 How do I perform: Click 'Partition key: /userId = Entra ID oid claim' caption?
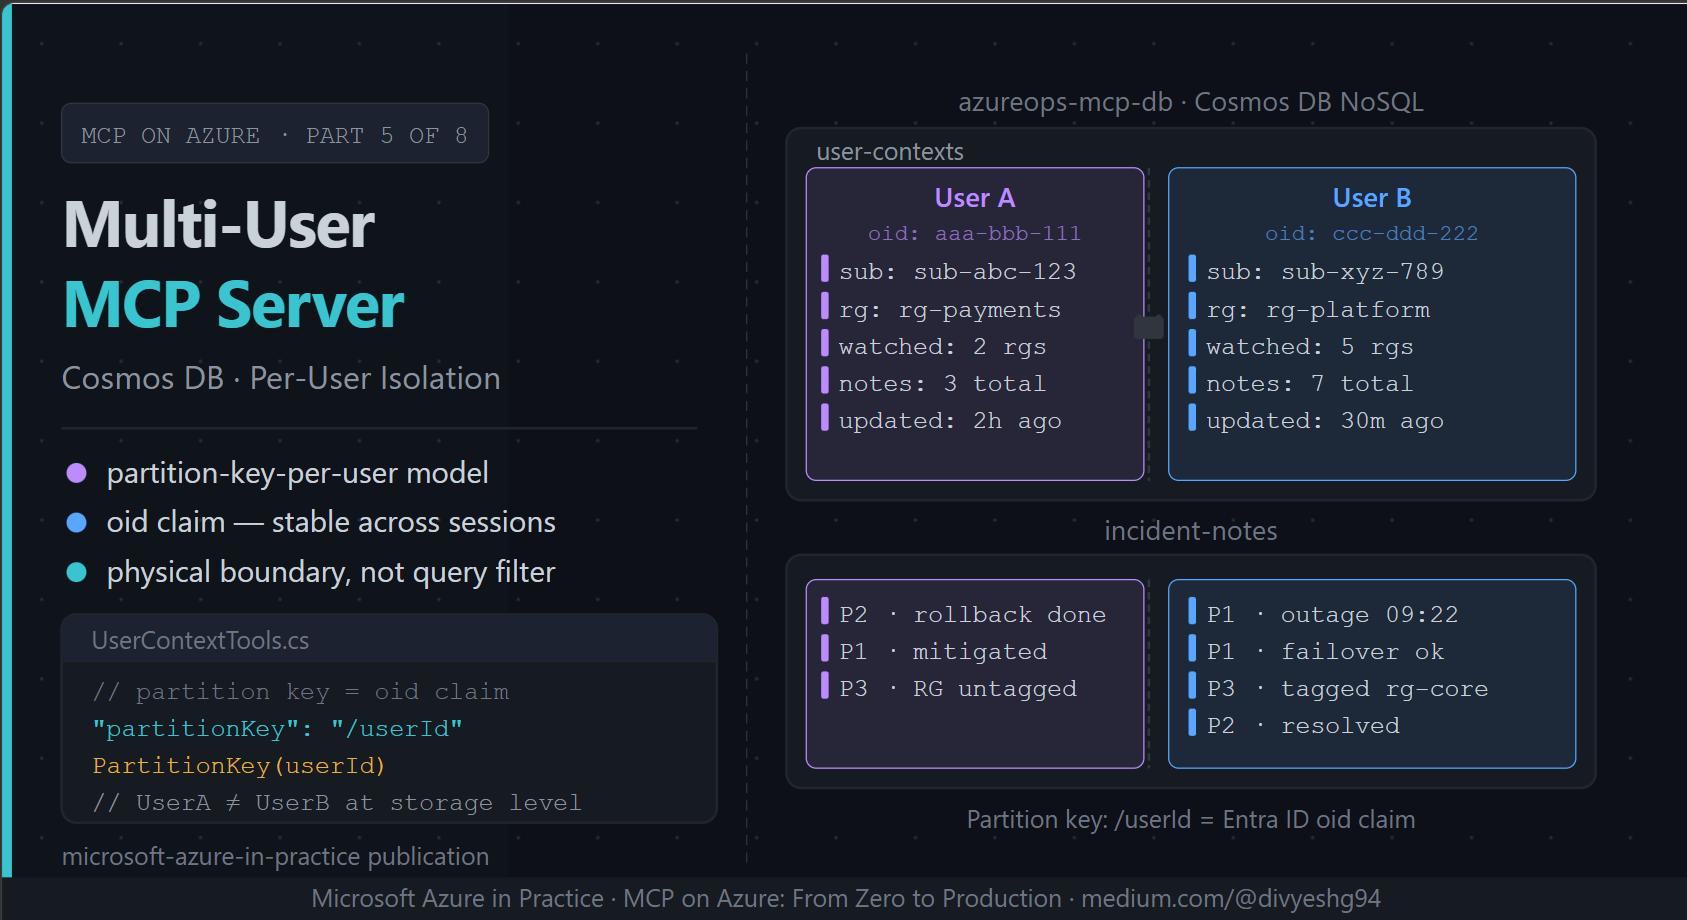[x=1191, y=820]
